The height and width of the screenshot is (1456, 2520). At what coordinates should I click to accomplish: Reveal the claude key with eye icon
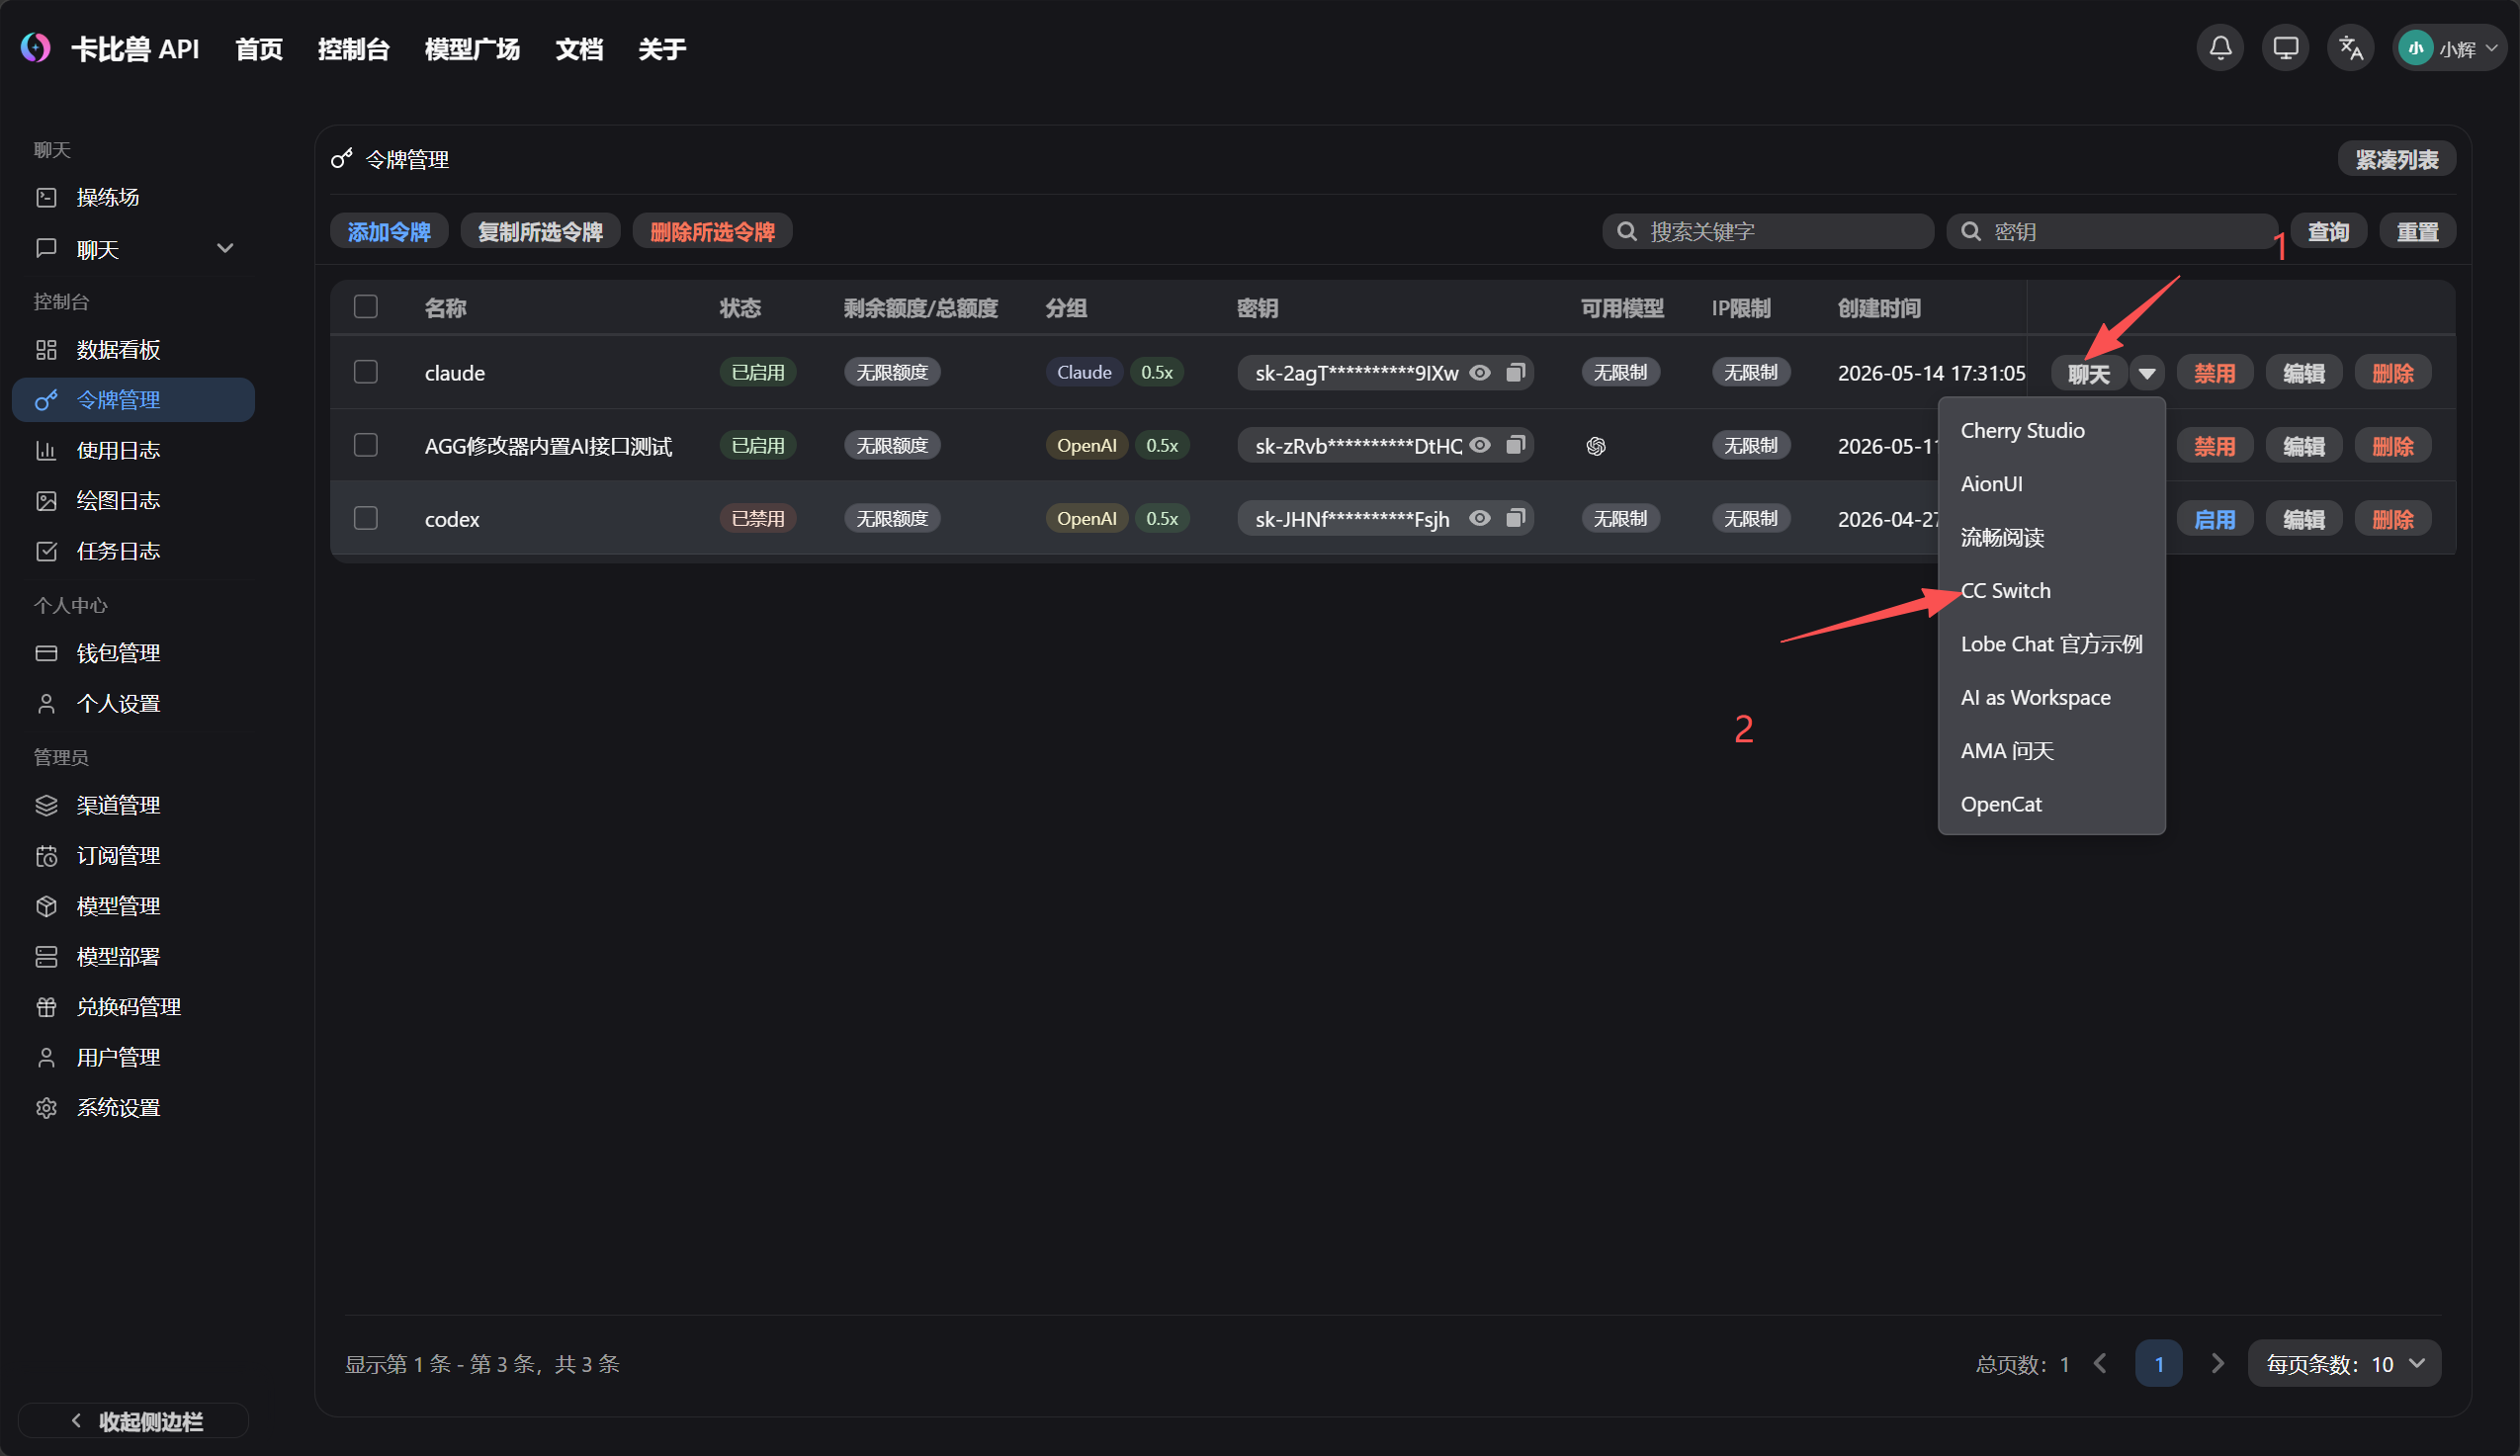click(1480, 372)
